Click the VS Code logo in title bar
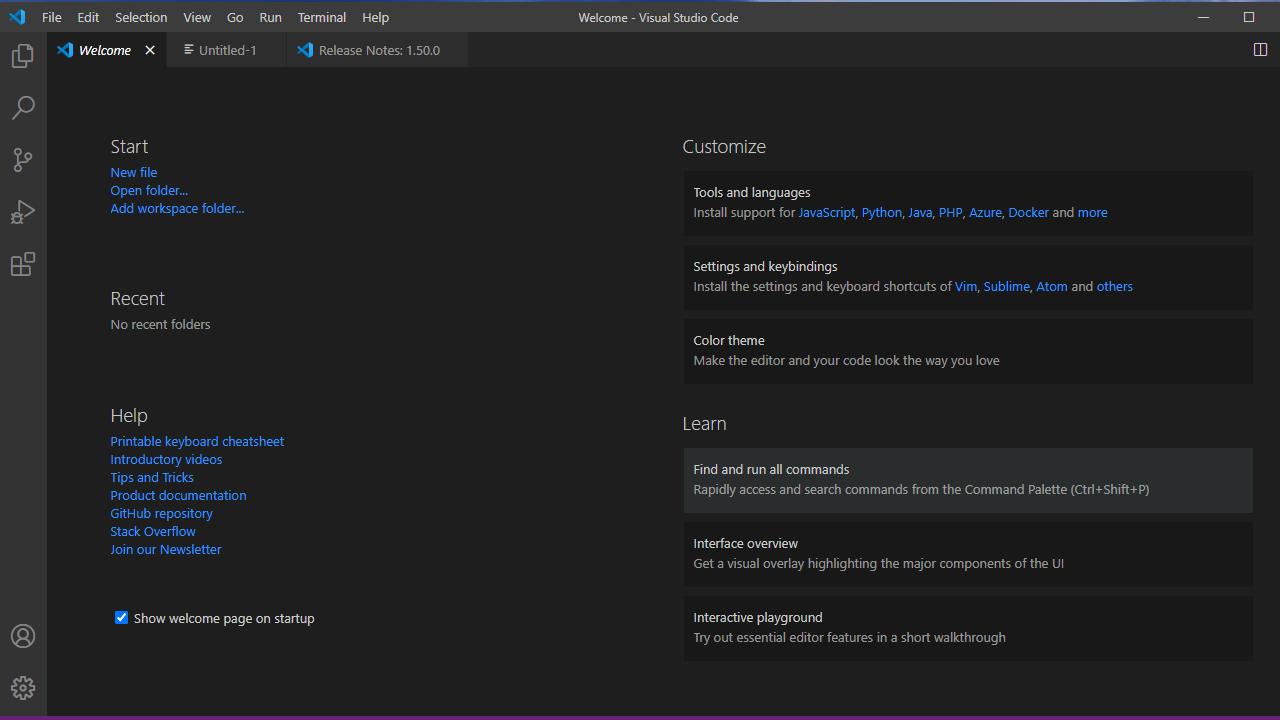The image size is (1280, 720). 16,17
